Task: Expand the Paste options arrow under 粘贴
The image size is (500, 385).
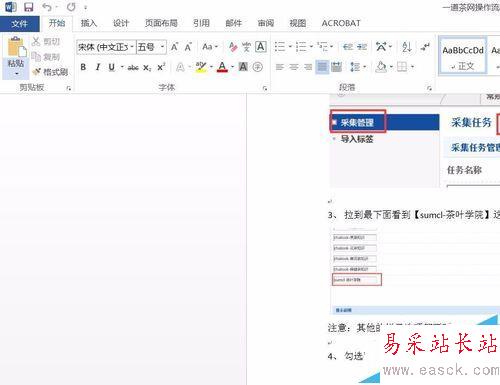Action: [x=16, y=73]
